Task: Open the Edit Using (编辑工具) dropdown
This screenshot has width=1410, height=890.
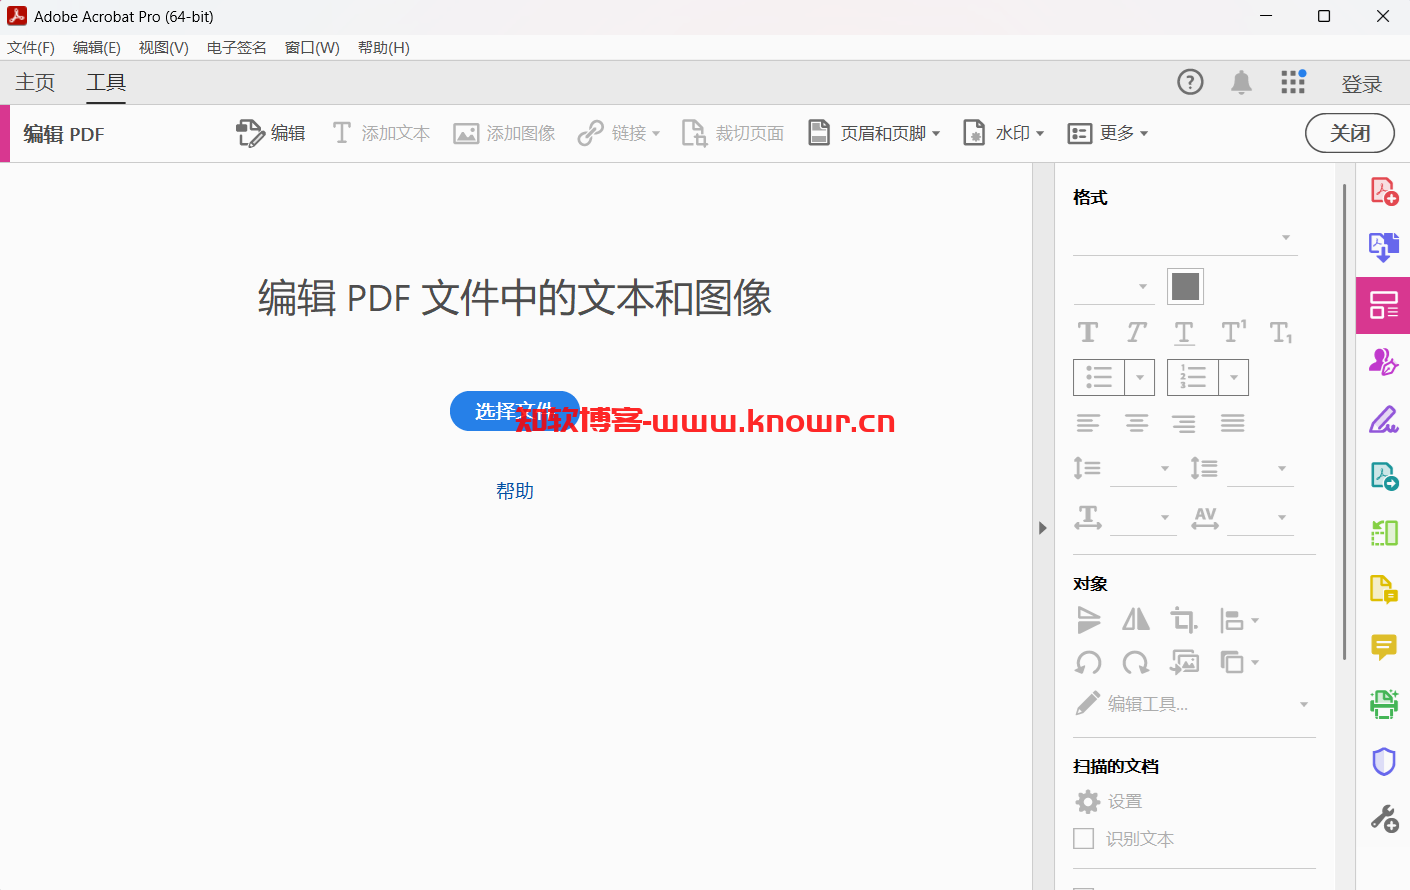Action: (1192, 704)
